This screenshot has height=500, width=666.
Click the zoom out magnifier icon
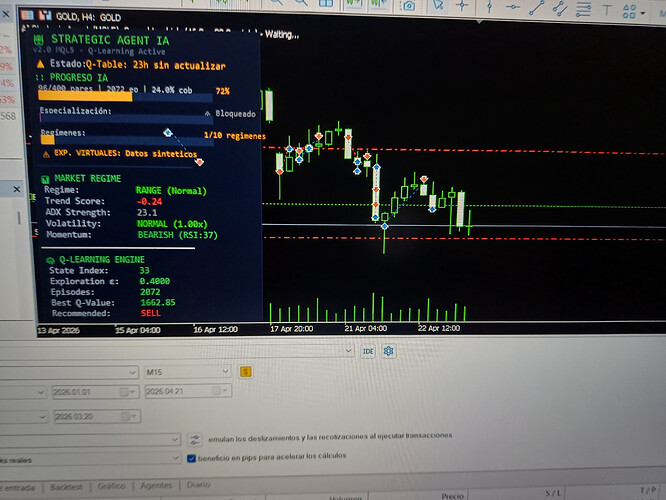[301, 3]
